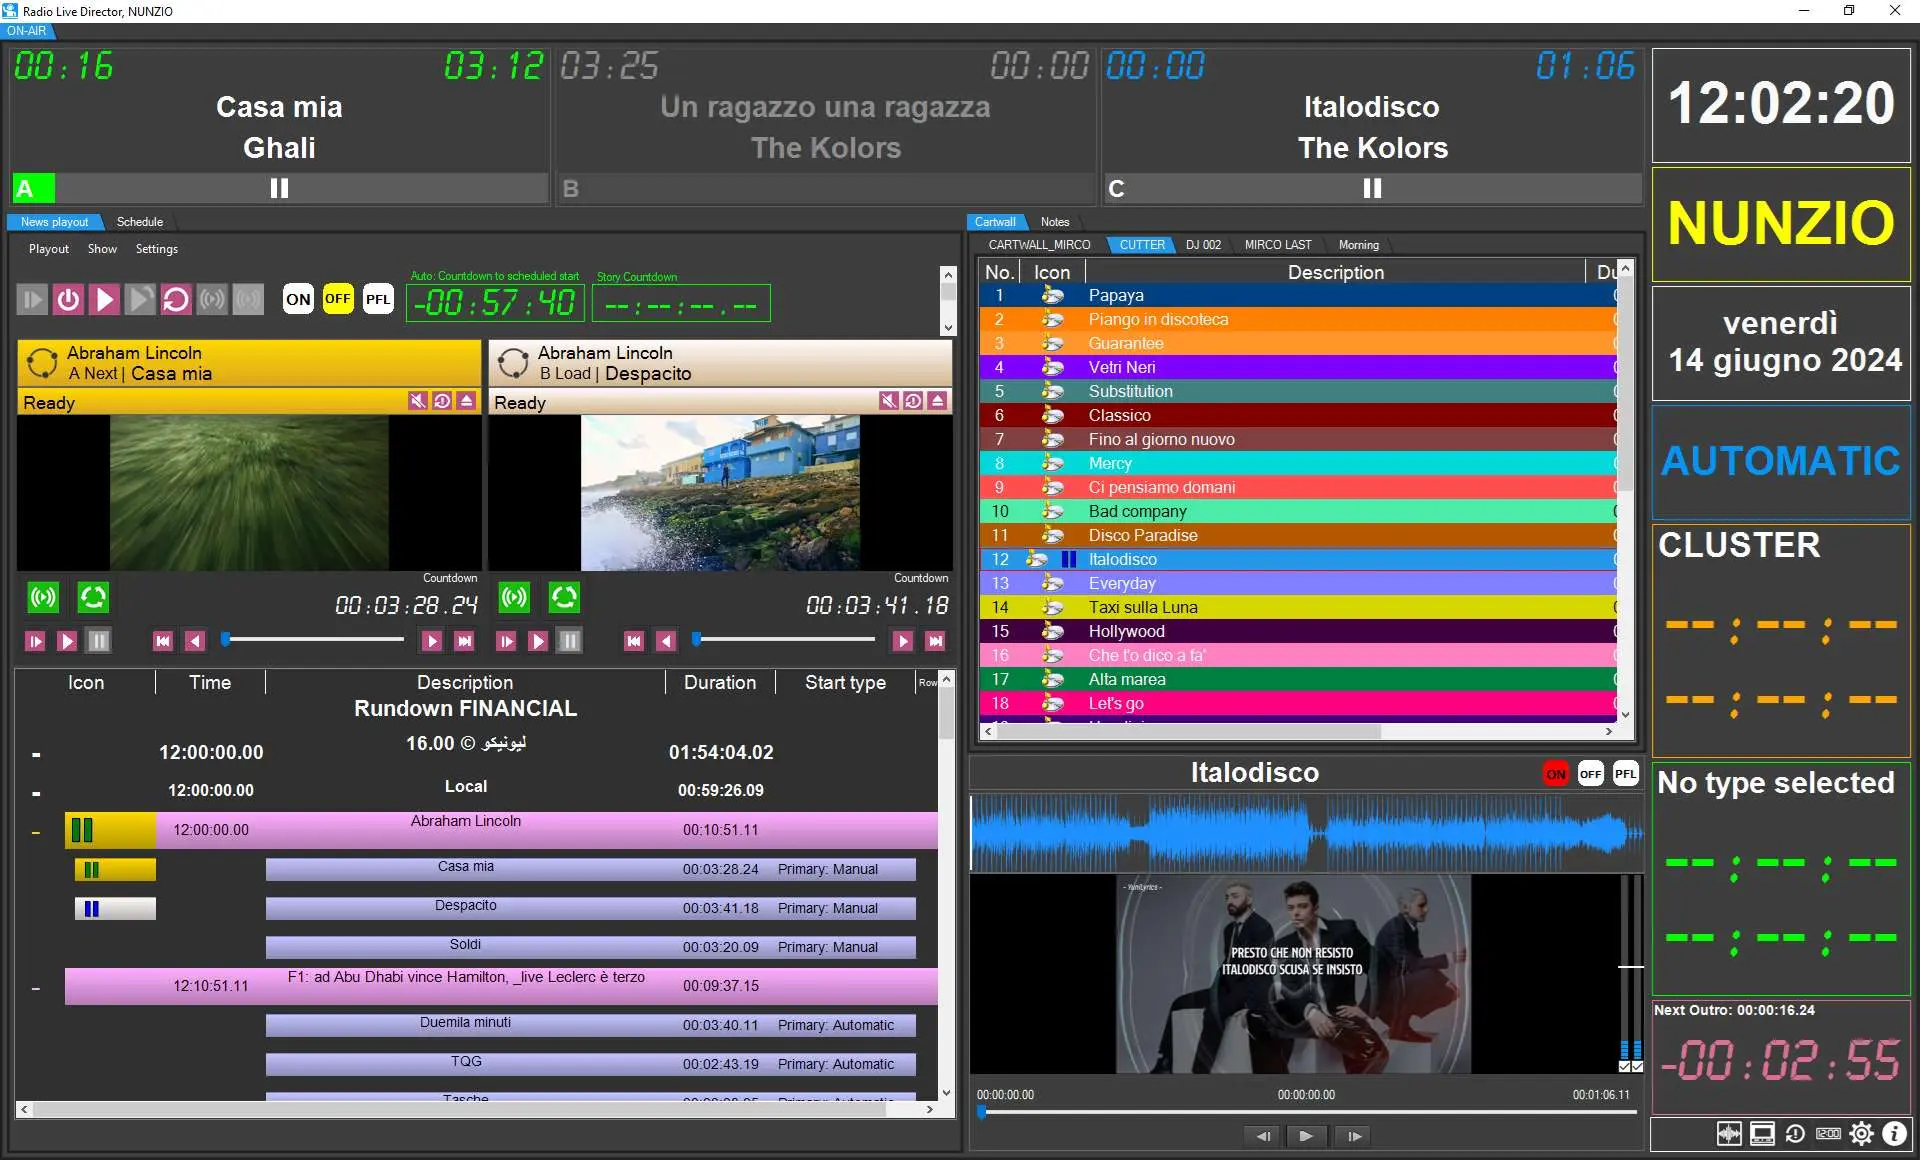Click the green broadcast icon under Player A
1920x1160 pixels.
[x=43, y=598]
